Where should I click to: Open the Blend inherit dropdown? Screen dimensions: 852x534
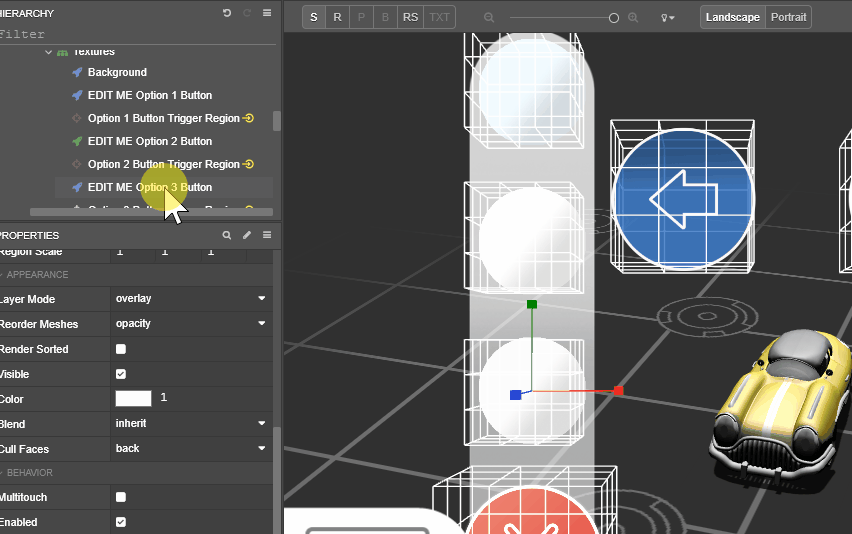(191, 424)
